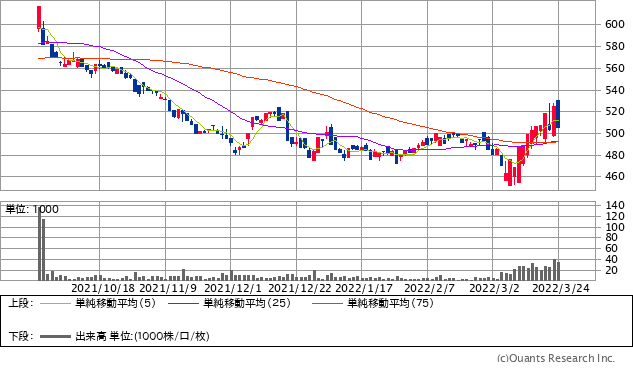Click the 540 price axis label

[615, 90]
